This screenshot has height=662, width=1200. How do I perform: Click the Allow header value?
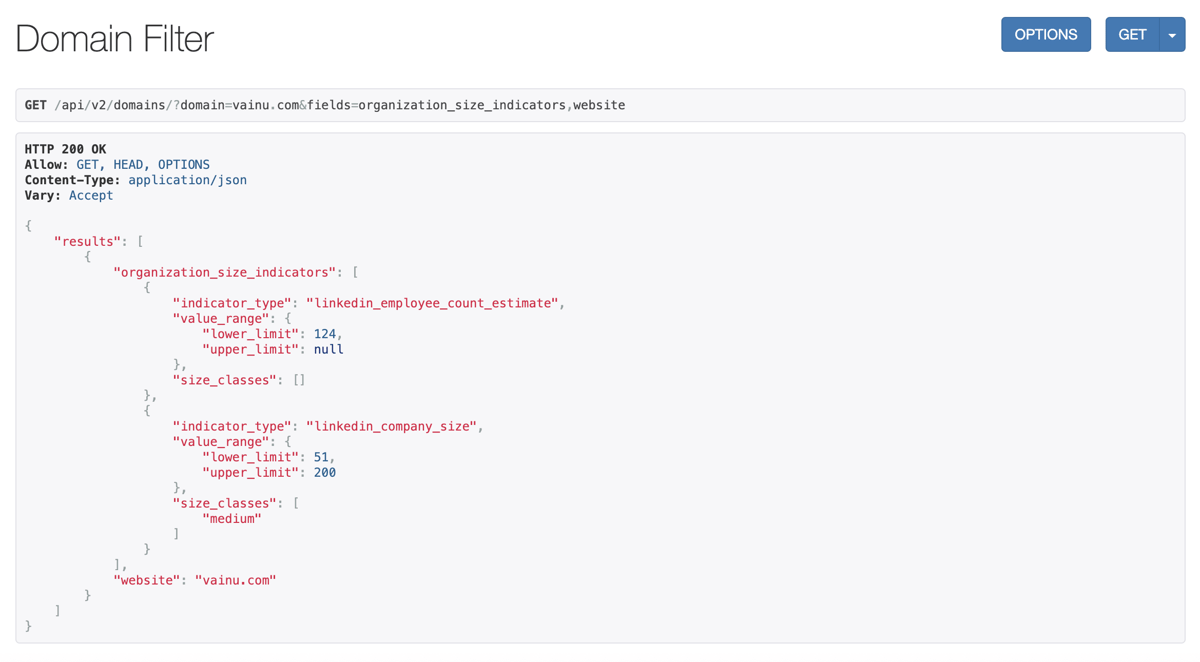pyautogui.click(x=143, y=165)
